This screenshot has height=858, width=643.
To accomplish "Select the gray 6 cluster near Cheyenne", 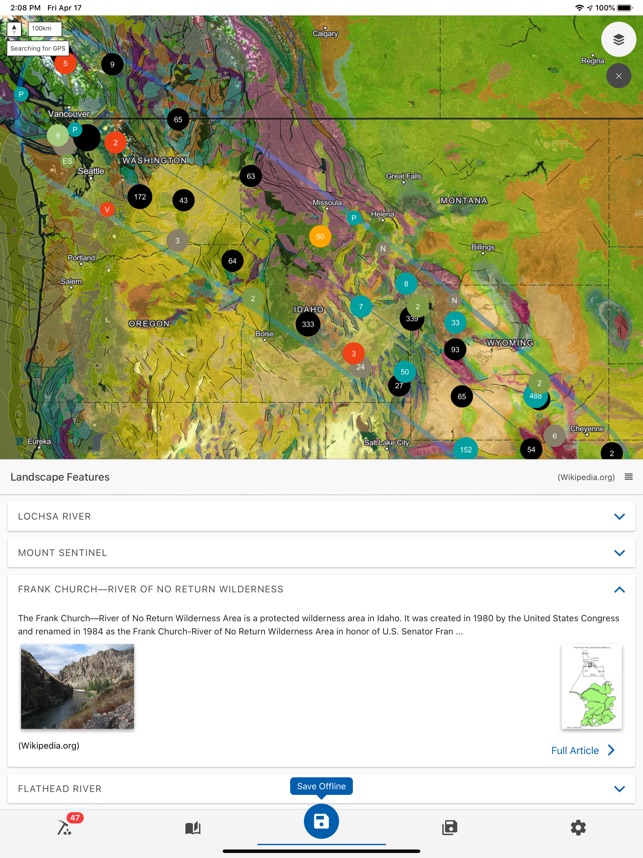I will pyautogui.click(x=554, y=436).
